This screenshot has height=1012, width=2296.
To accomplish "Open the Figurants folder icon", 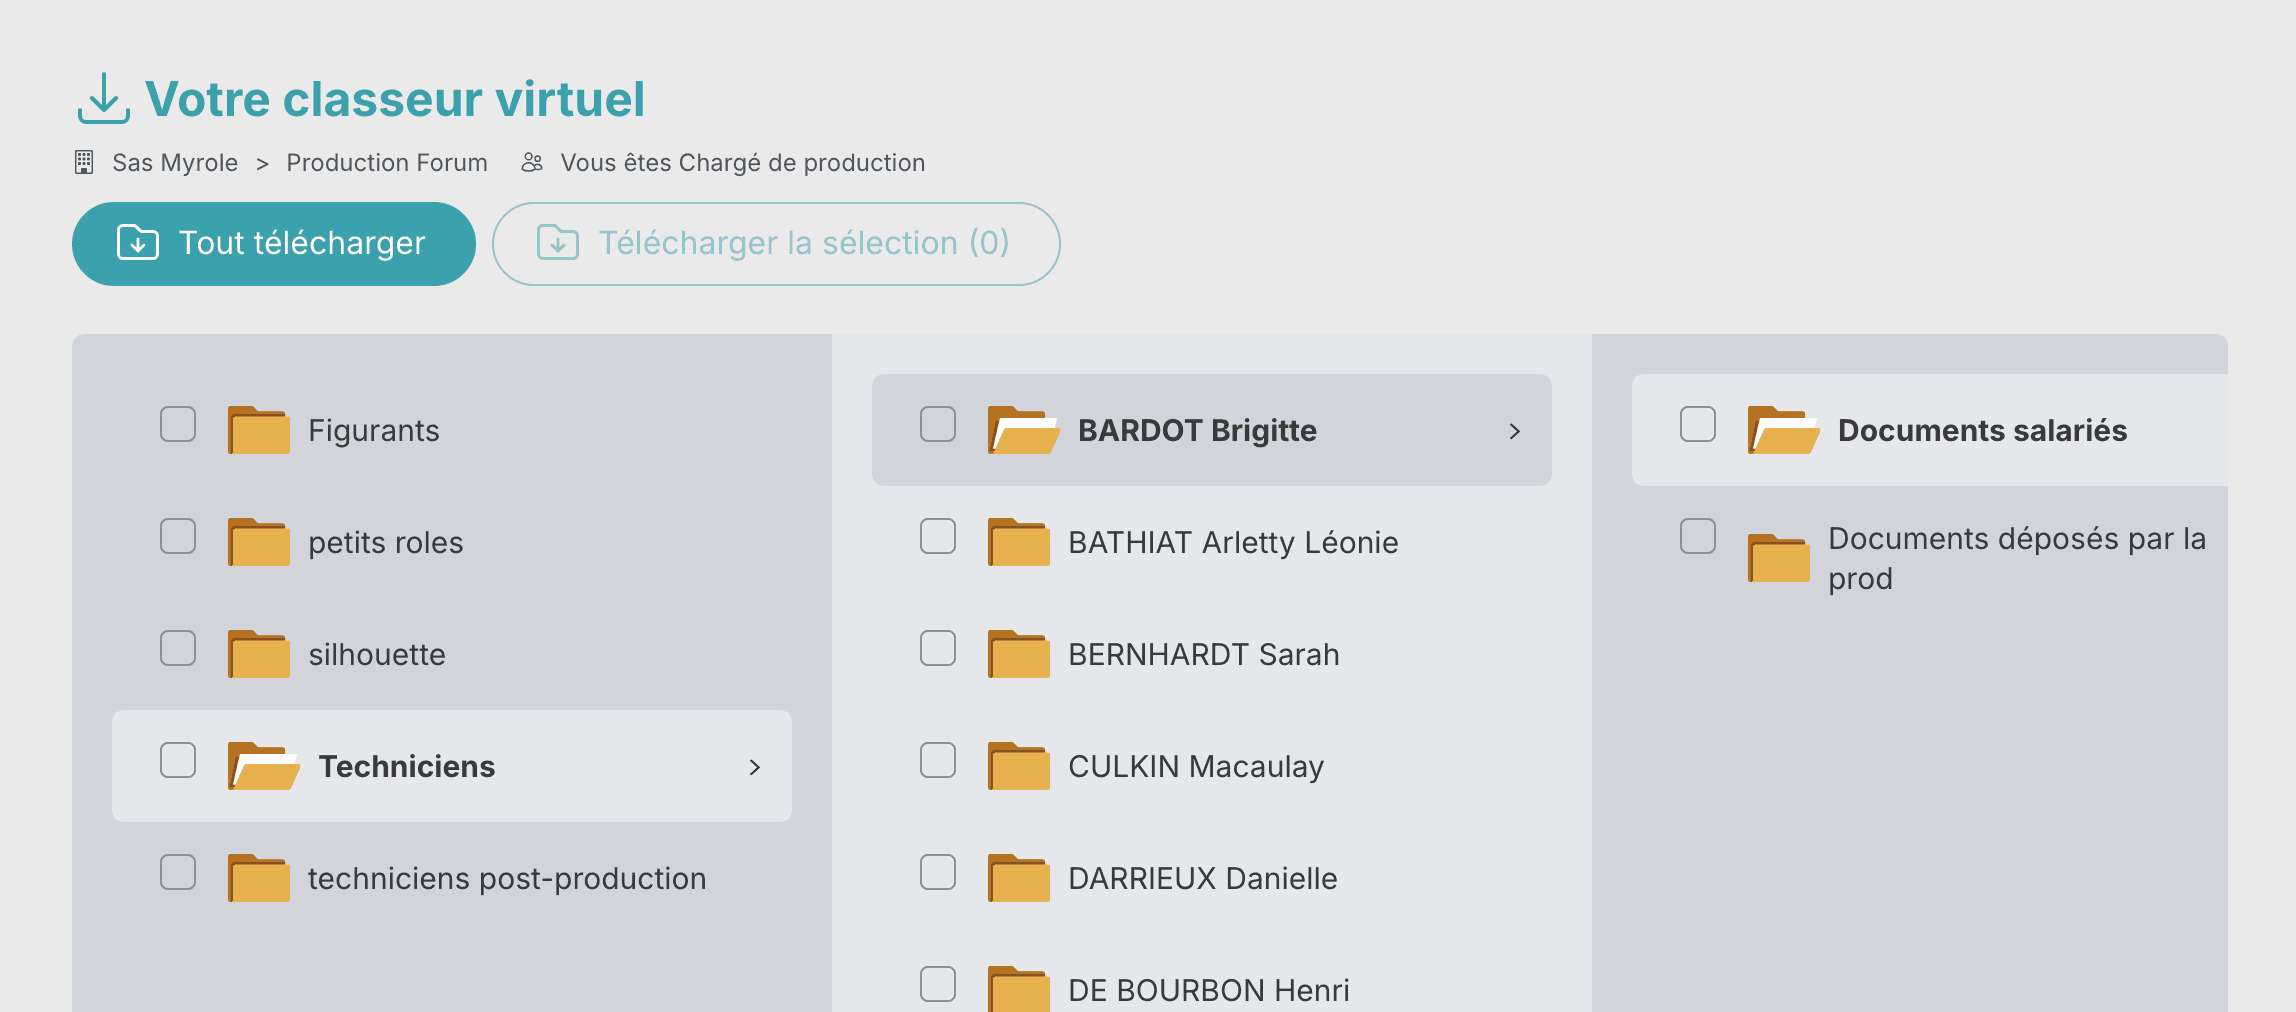I will pyautogui.click(x=259, y=430).
